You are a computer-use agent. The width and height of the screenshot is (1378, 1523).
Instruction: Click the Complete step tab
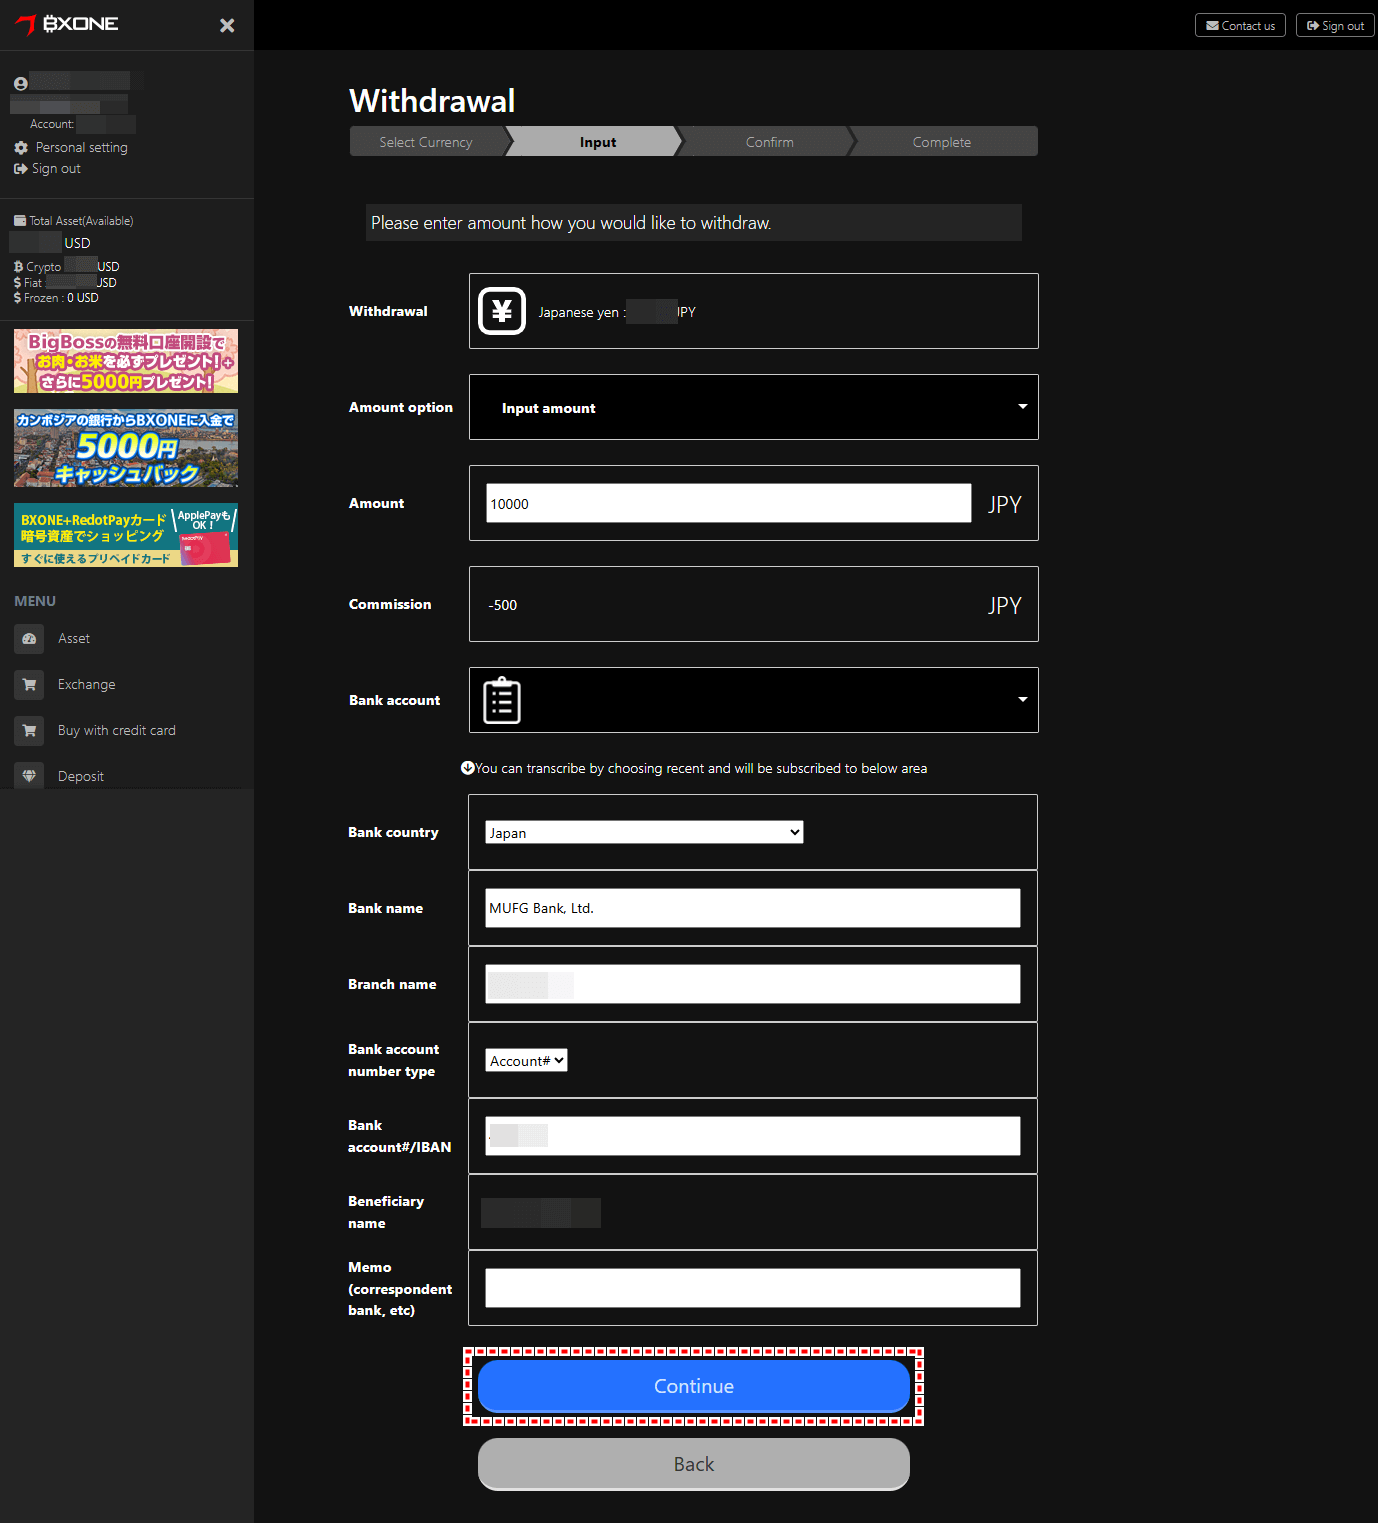[x=942, y=142]
